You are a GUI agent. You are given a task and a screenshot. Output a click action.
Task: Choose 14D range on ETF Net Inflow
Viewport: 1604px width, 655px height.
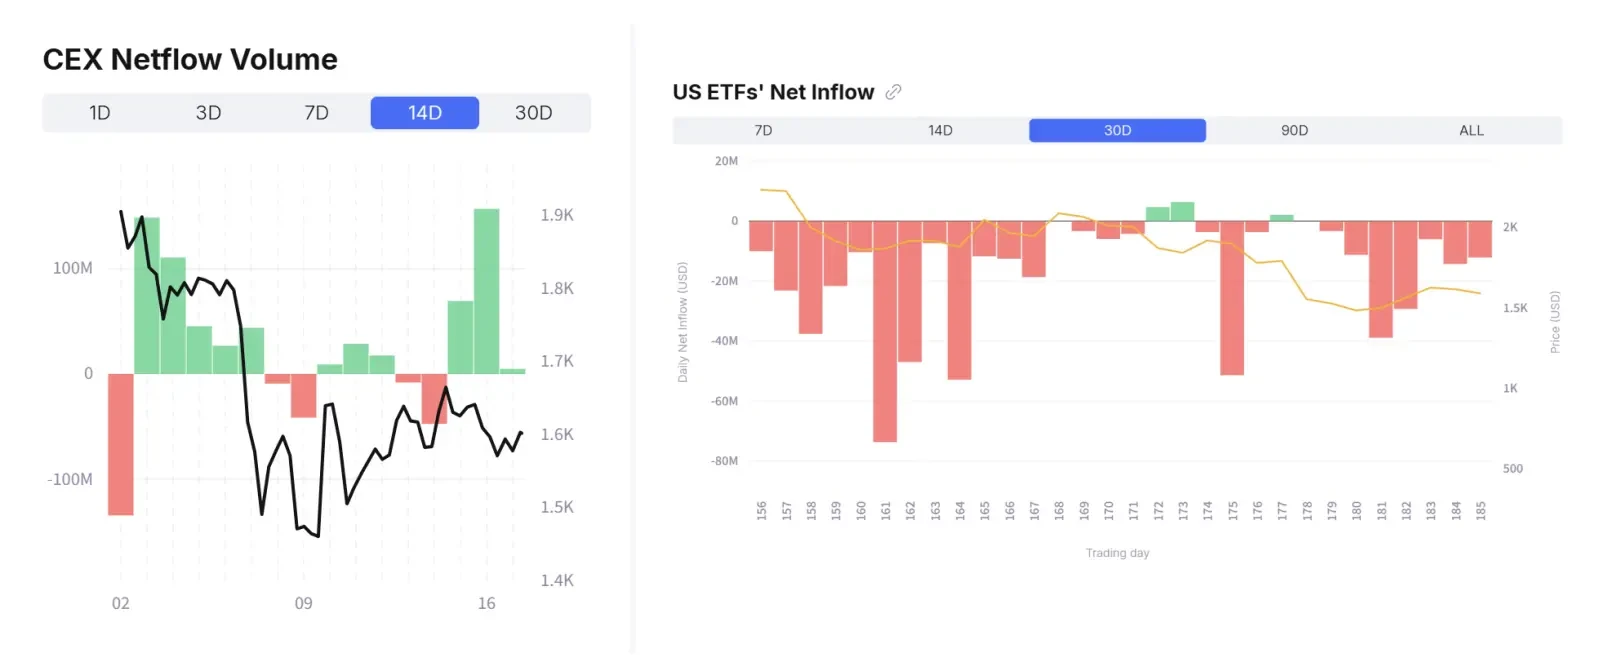coord(940,131)
